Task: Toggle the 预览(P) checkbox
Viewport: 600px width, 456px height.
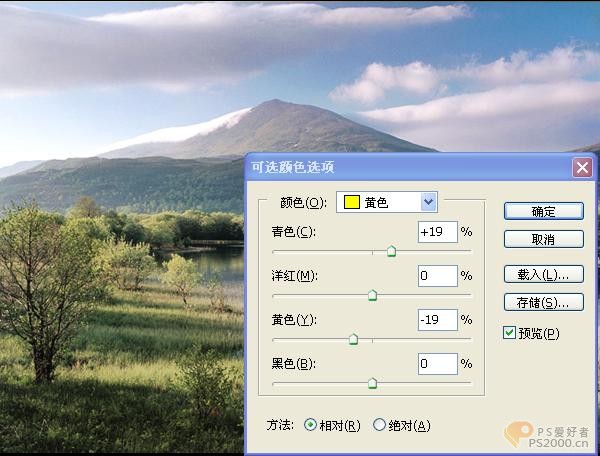Action: coord(509,333)
